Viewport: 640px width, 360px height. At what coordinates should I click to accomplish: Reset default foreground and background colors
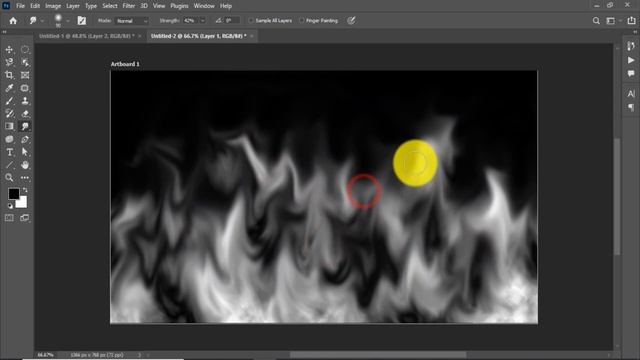pyautogui.click(x=10, y=206)
